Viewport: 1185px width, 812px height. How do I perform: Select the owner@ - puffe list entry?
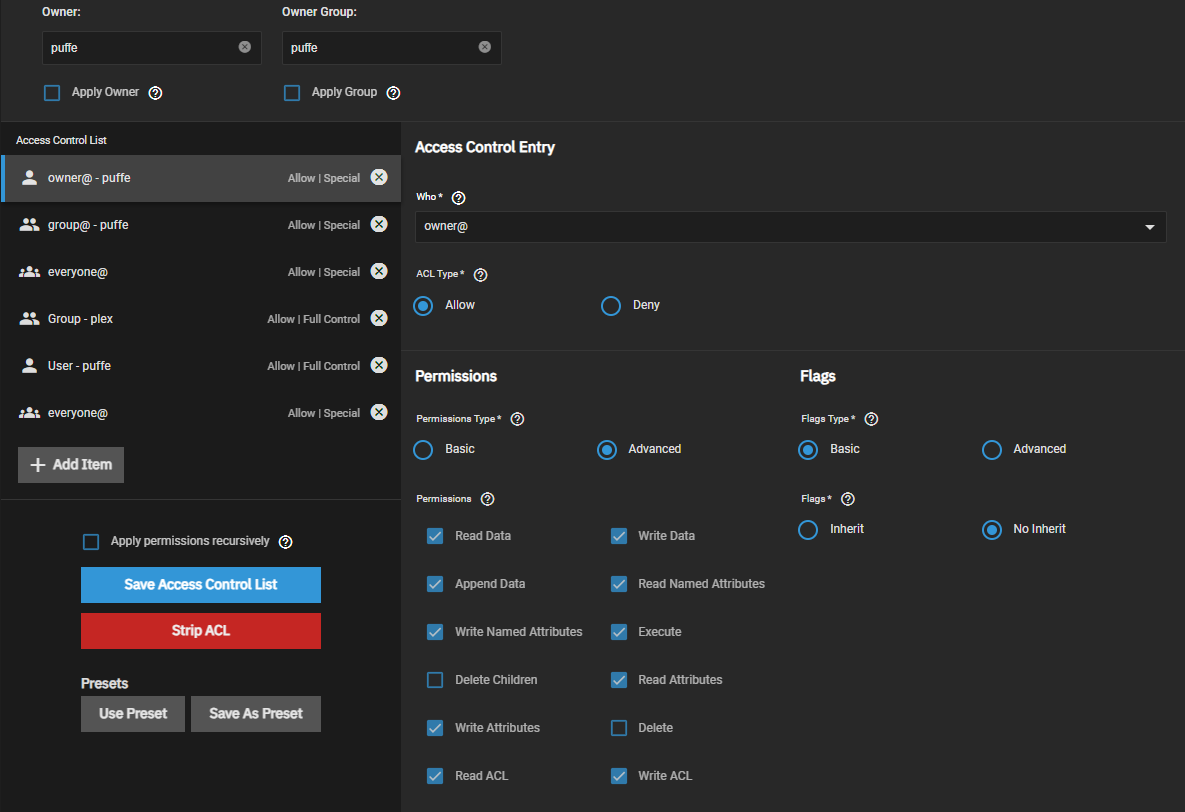pos(201,178)
